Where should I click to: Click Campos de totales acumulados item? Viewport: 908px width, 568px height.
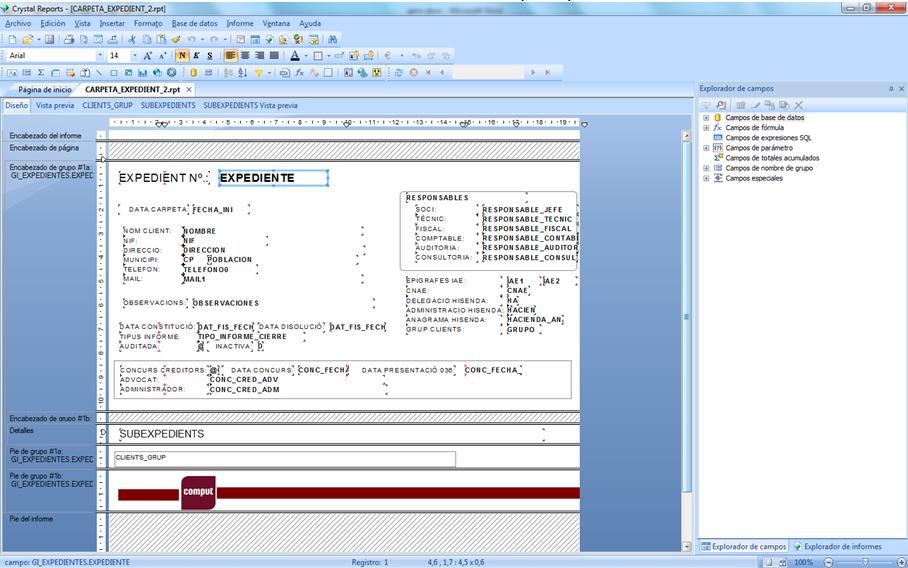772,158
